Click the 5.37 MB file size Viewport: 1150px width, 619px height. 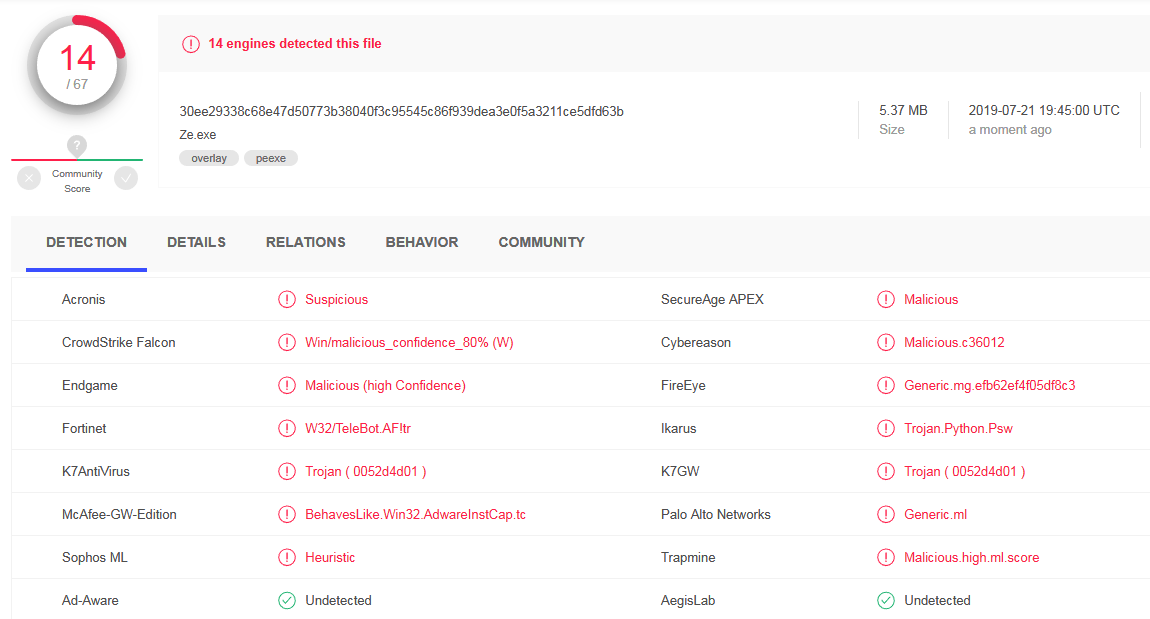pyautogui.click(x=904, y=111)
